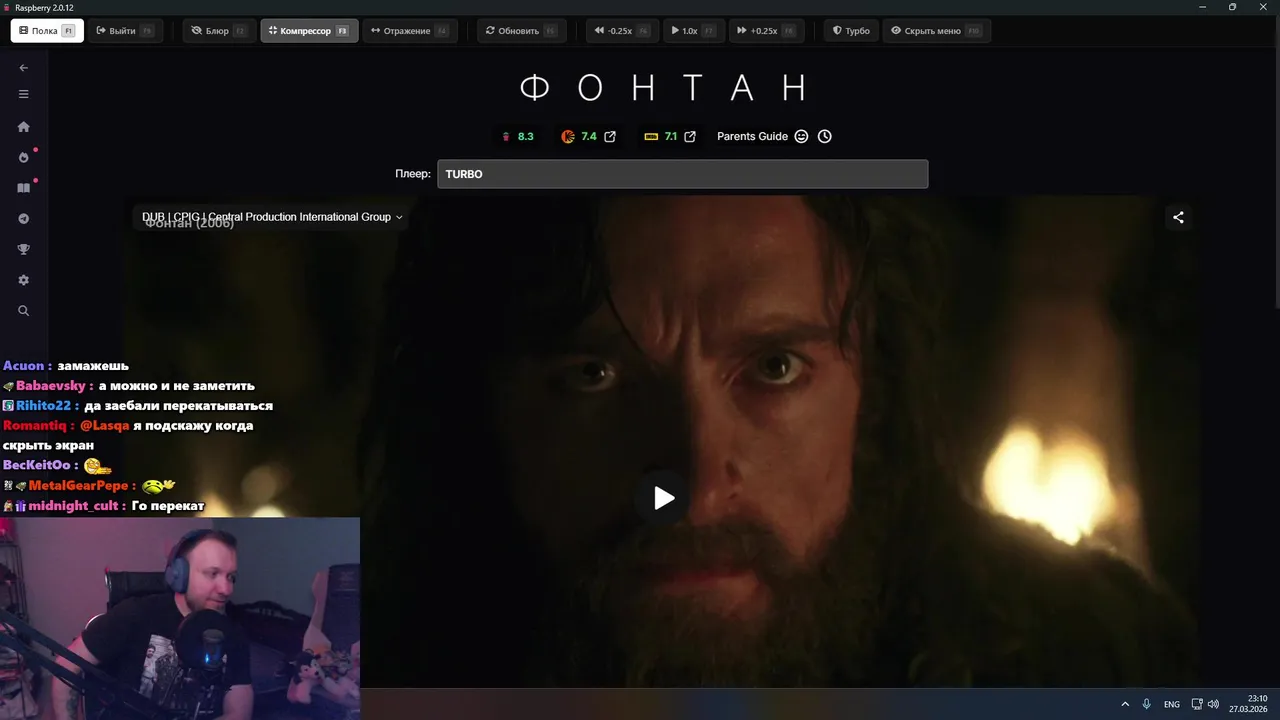Image resolution: width=1280 pixels, height=720 pixels.
Task: Click the raspberry 8.3 rating badge
Action: tap(518, 136)
